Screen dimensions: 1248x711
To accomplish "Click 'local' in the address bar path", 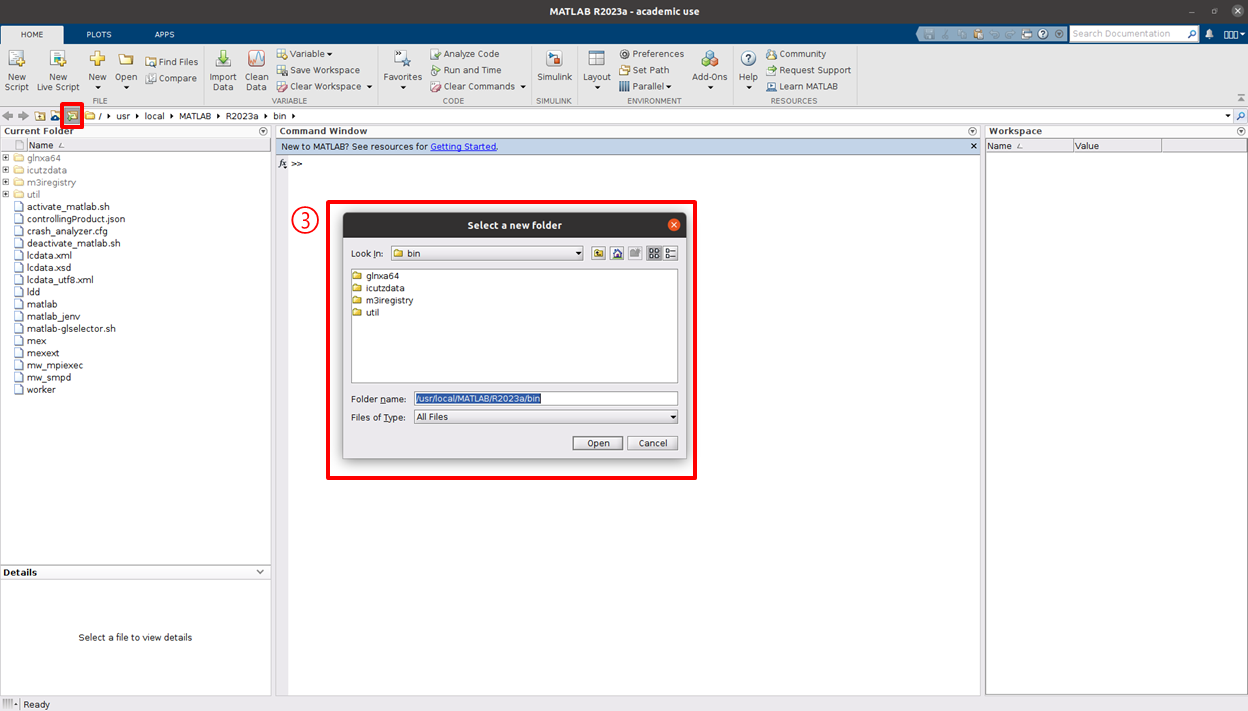I will pyautogui.click(x=154, y=116).
